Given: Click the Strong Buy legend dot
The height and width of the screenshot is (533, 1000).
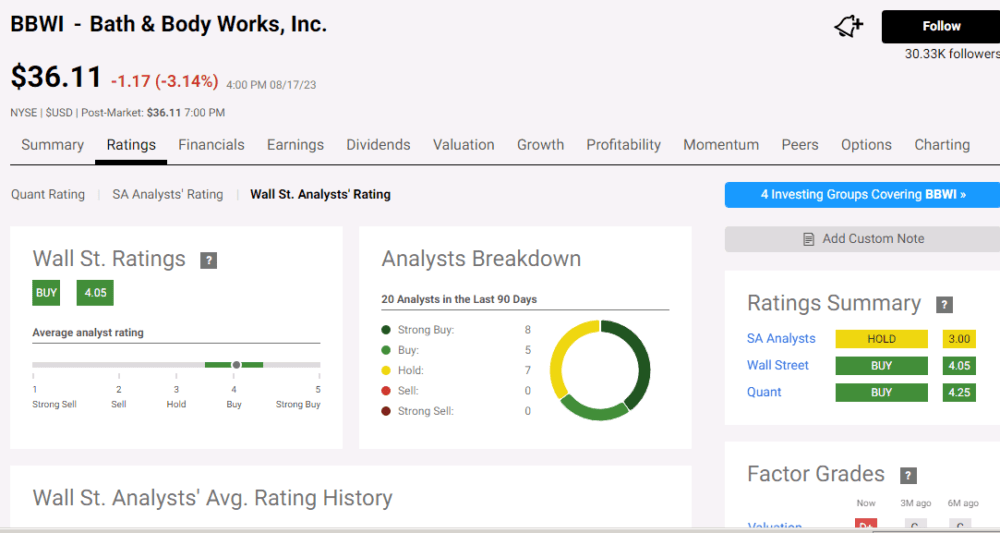Looking at the screenshot, I should click(x=386, y=330).
